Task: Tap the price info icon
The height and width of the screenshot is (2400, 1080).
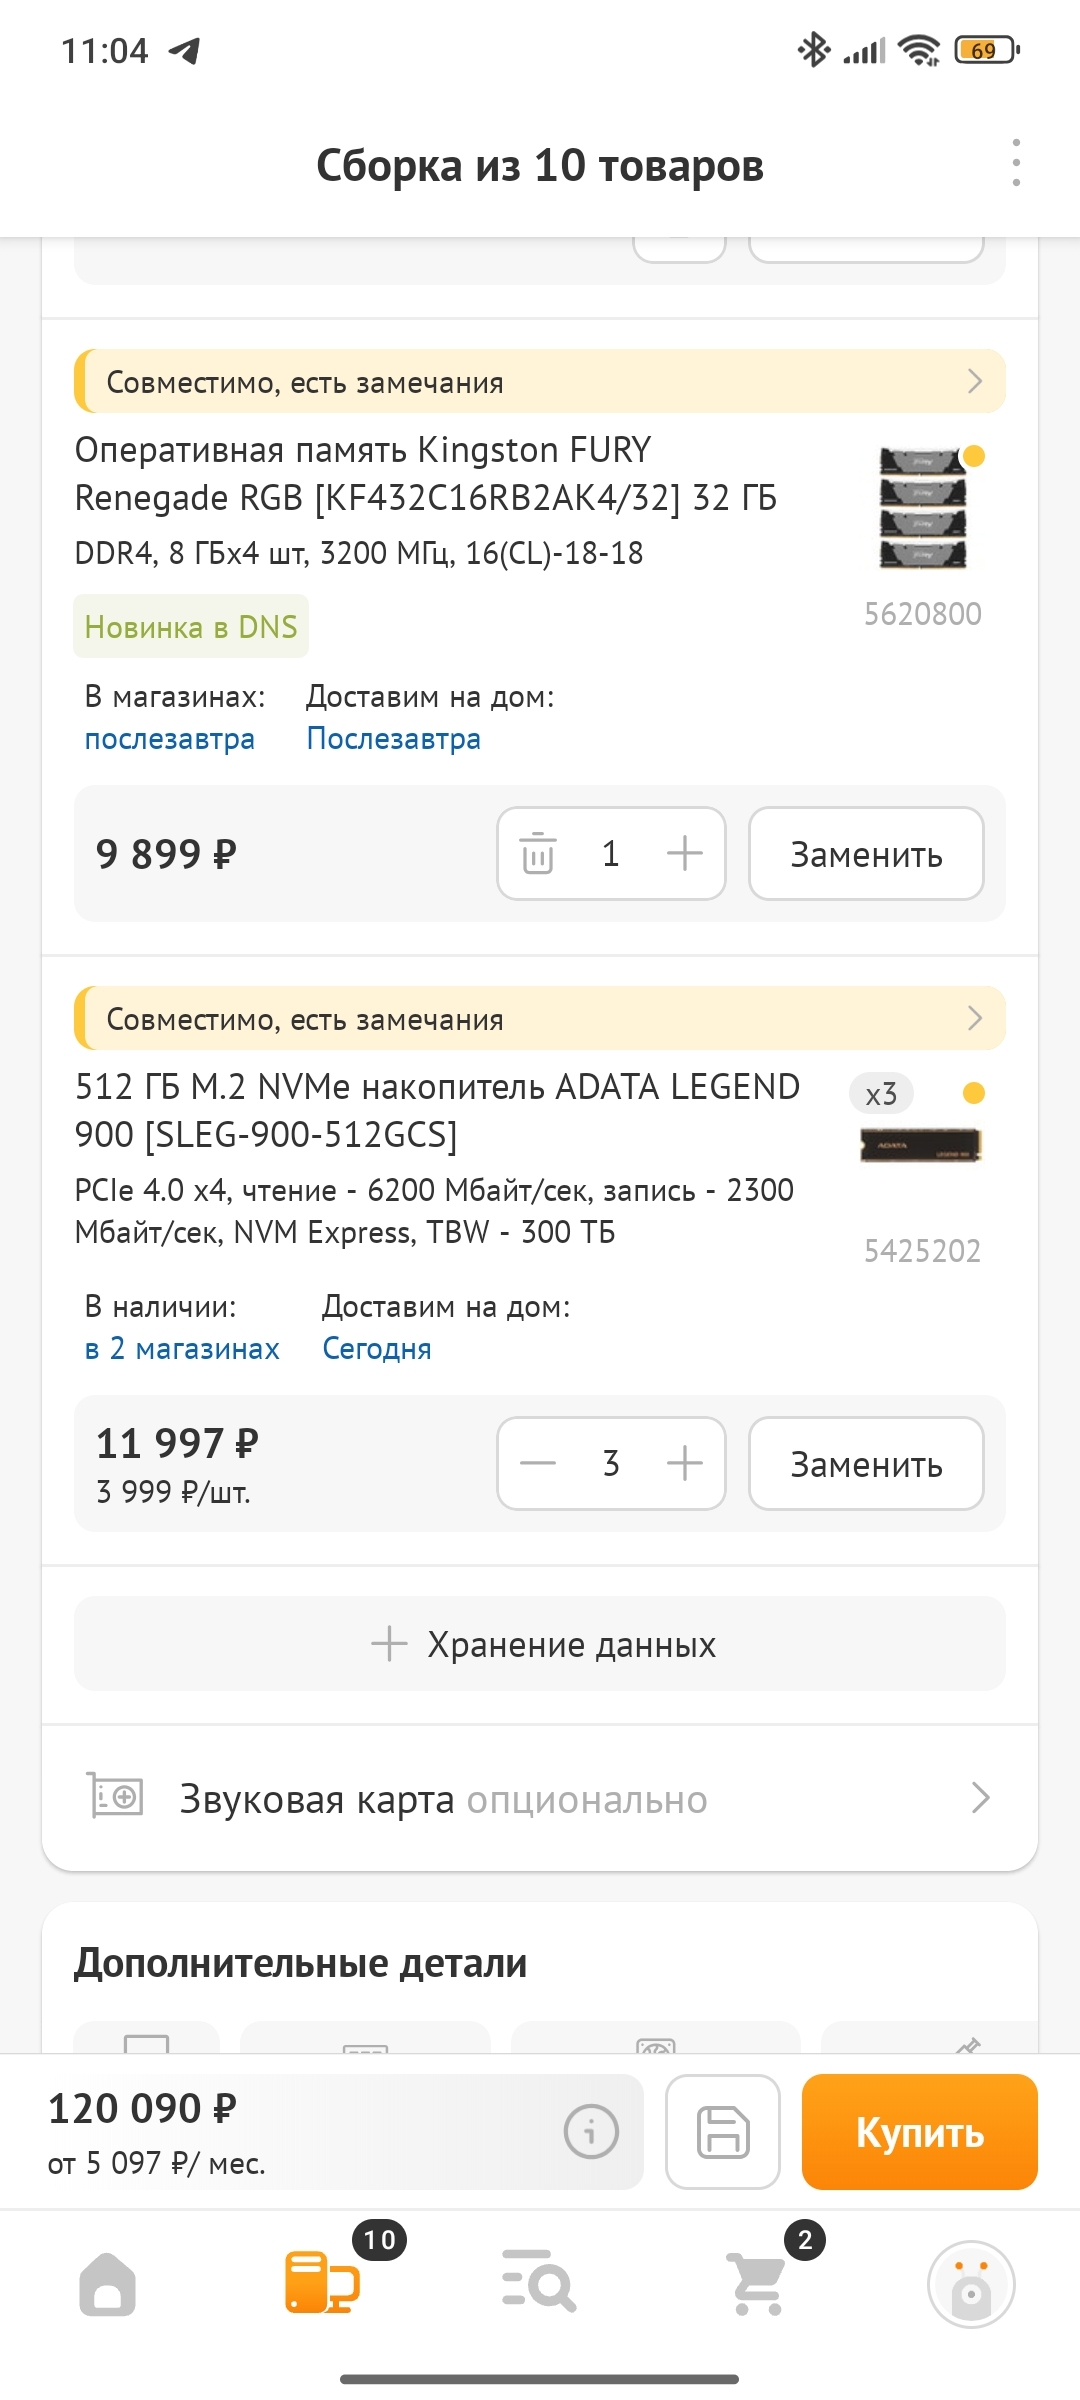Action: coord(591,2131)
